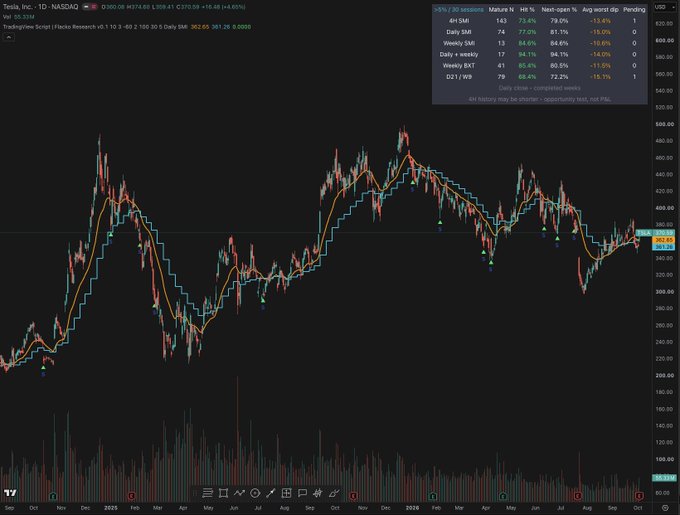The height and width of the screenshot is (515, 680).
Task: Click the red earnings marker near Feb 2025
Action: (131, 495)
